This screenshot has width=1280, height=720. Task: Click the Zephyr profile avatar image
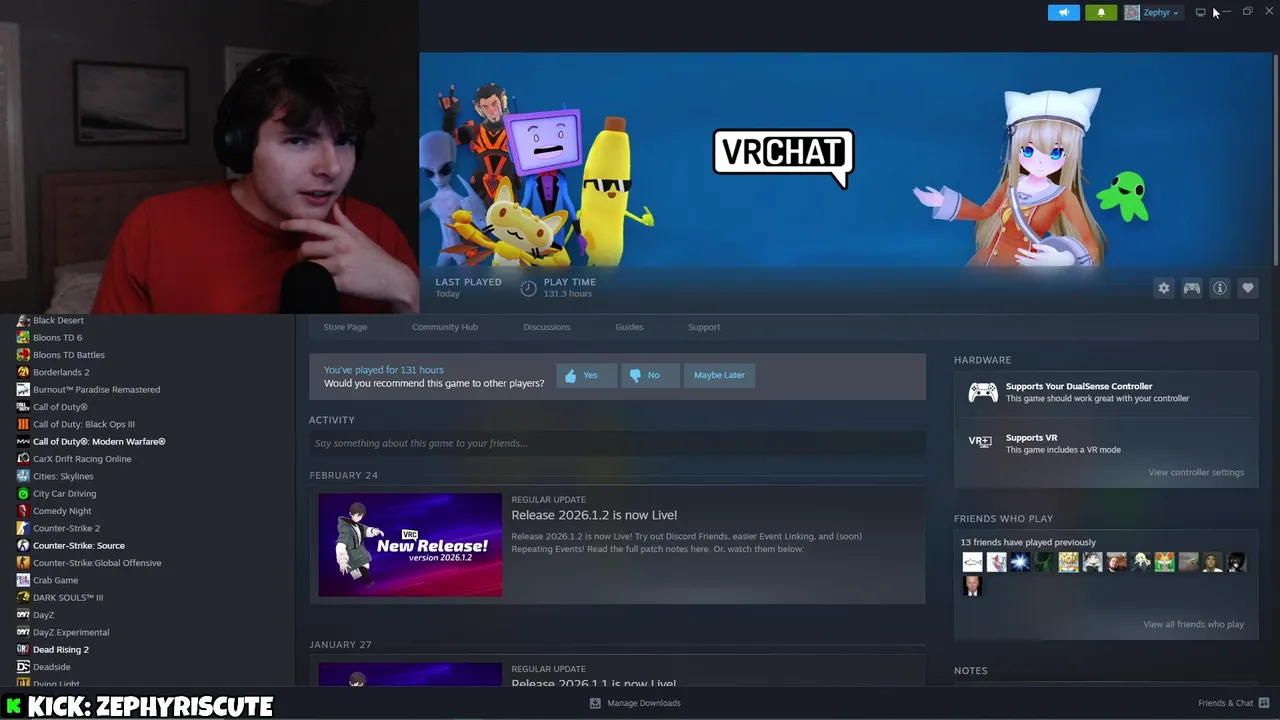[x=1132, y=12]
